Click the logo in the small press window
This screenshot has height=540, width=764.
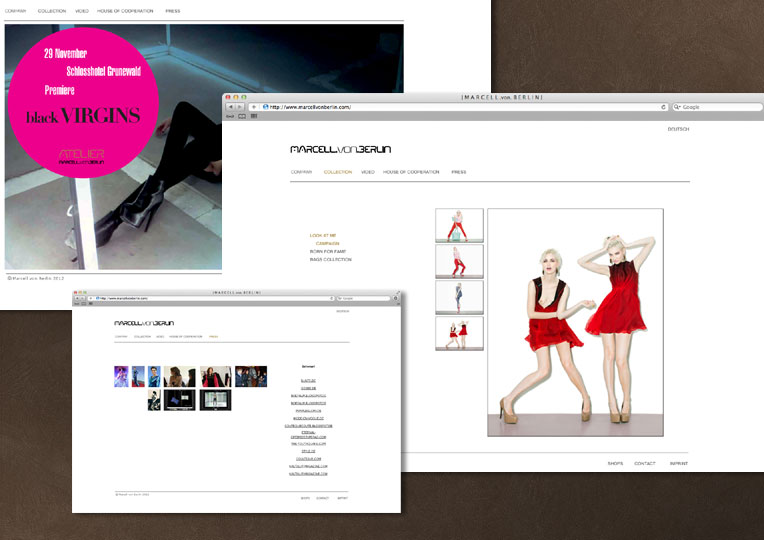(144, 323)
